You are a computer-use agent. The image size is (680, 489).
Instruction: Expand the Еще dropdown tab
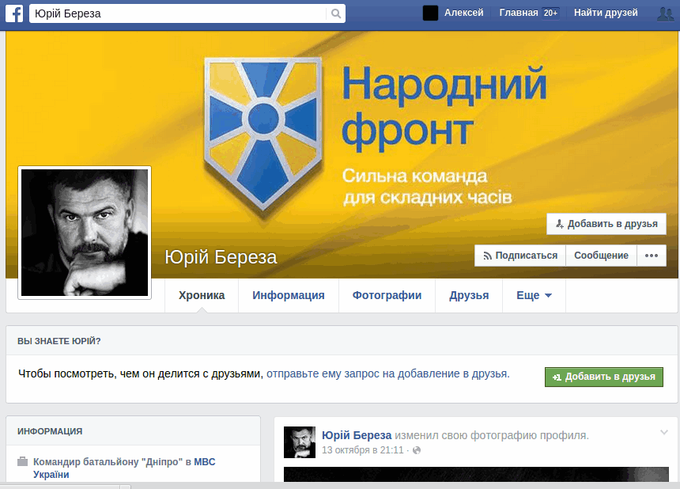[x=534, y=296]
